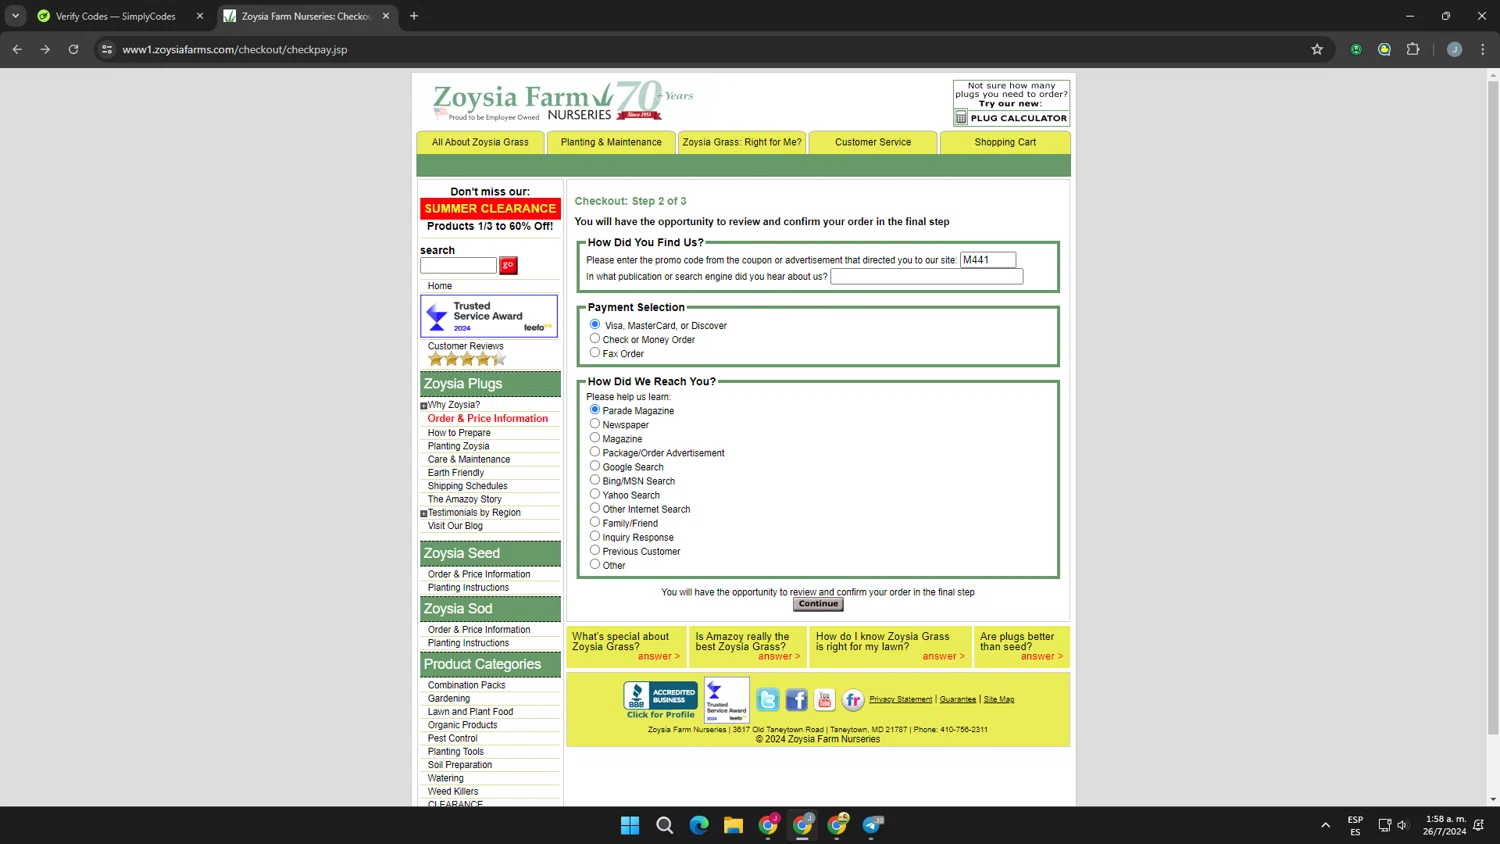Click answer under Are plugs better than seed
The height and width of the screenshot is (844, 1500).
1042,657
